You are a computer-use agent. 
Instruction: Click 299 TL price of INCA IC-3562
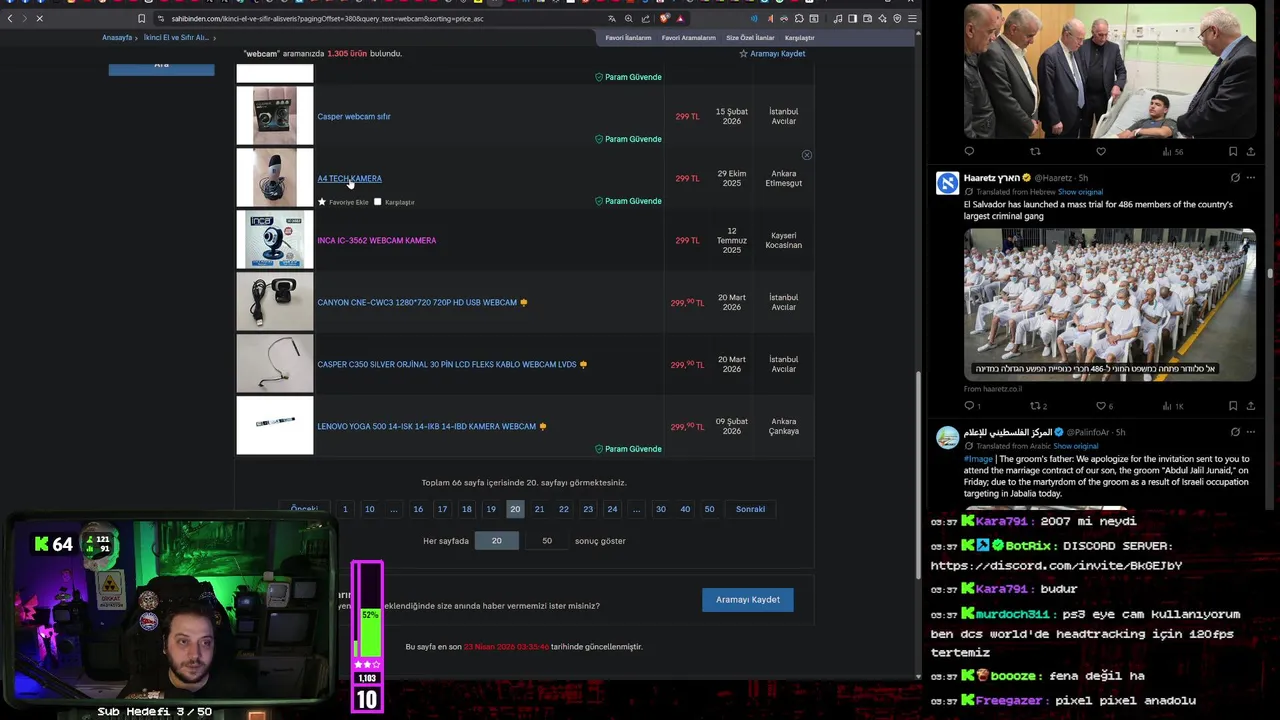tap(687, 240)
